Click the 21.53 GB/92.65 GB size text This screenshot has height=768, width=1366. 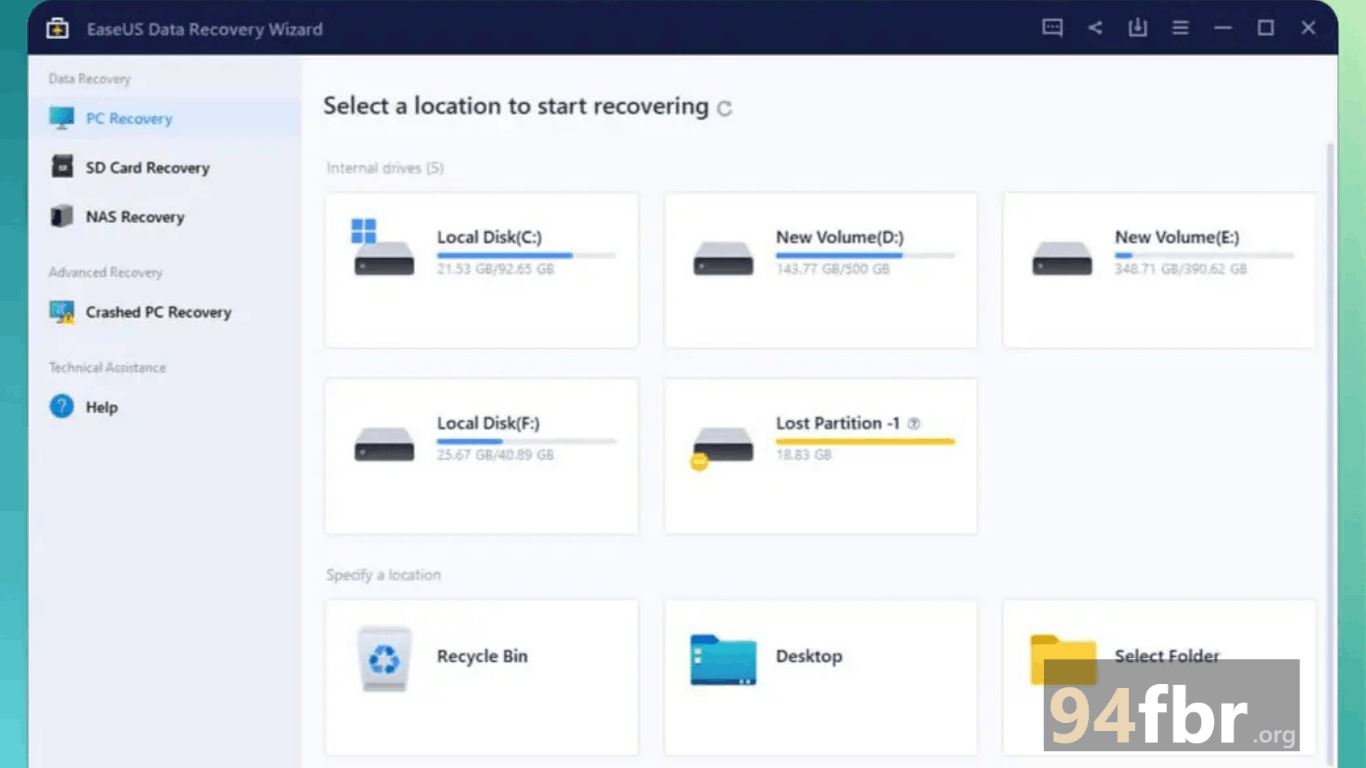(495, 269)
